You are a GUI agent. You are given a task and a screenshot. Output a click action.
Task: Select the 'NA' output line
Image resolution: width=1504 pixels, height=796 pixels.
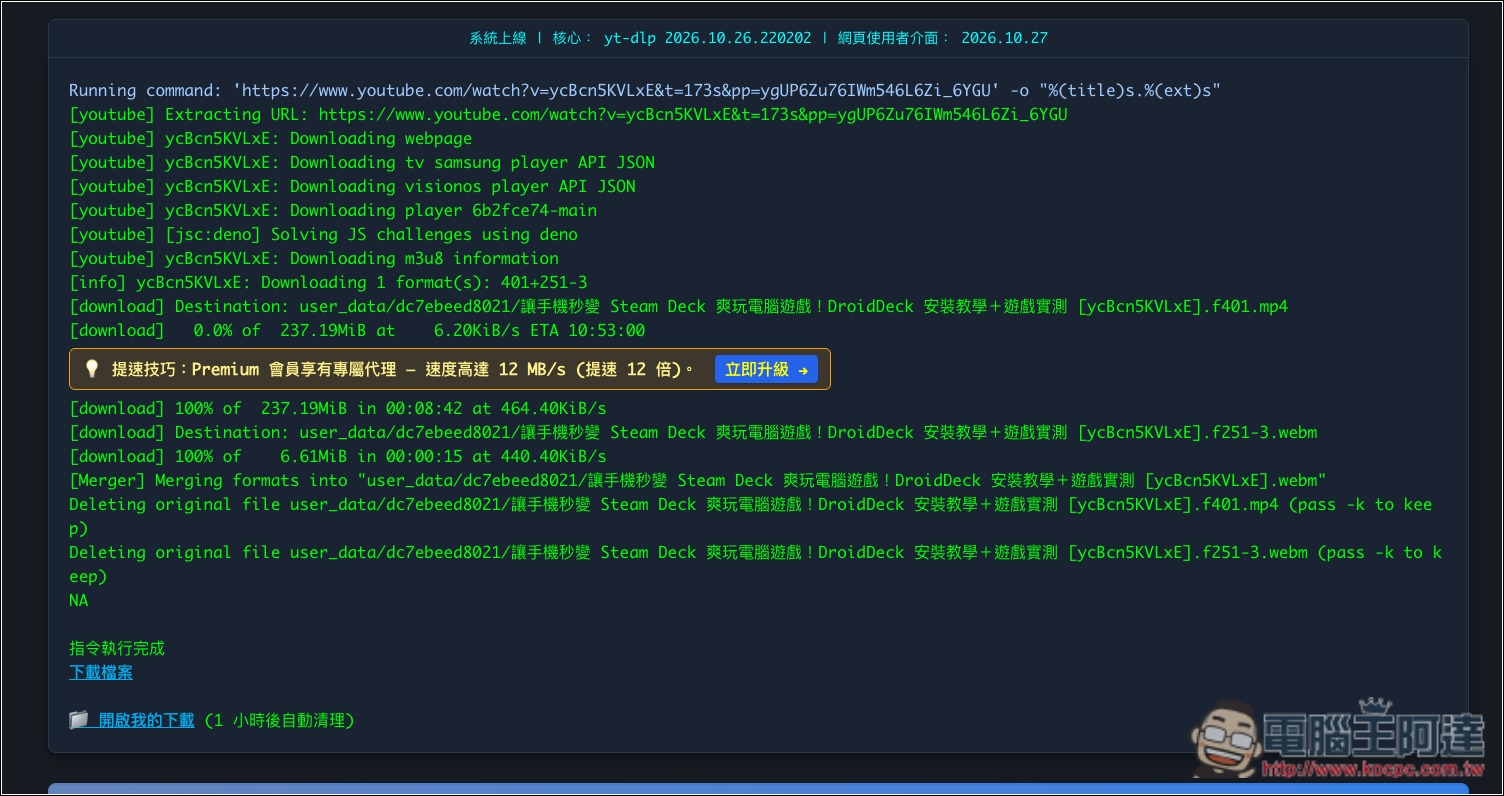click(79, 600)
